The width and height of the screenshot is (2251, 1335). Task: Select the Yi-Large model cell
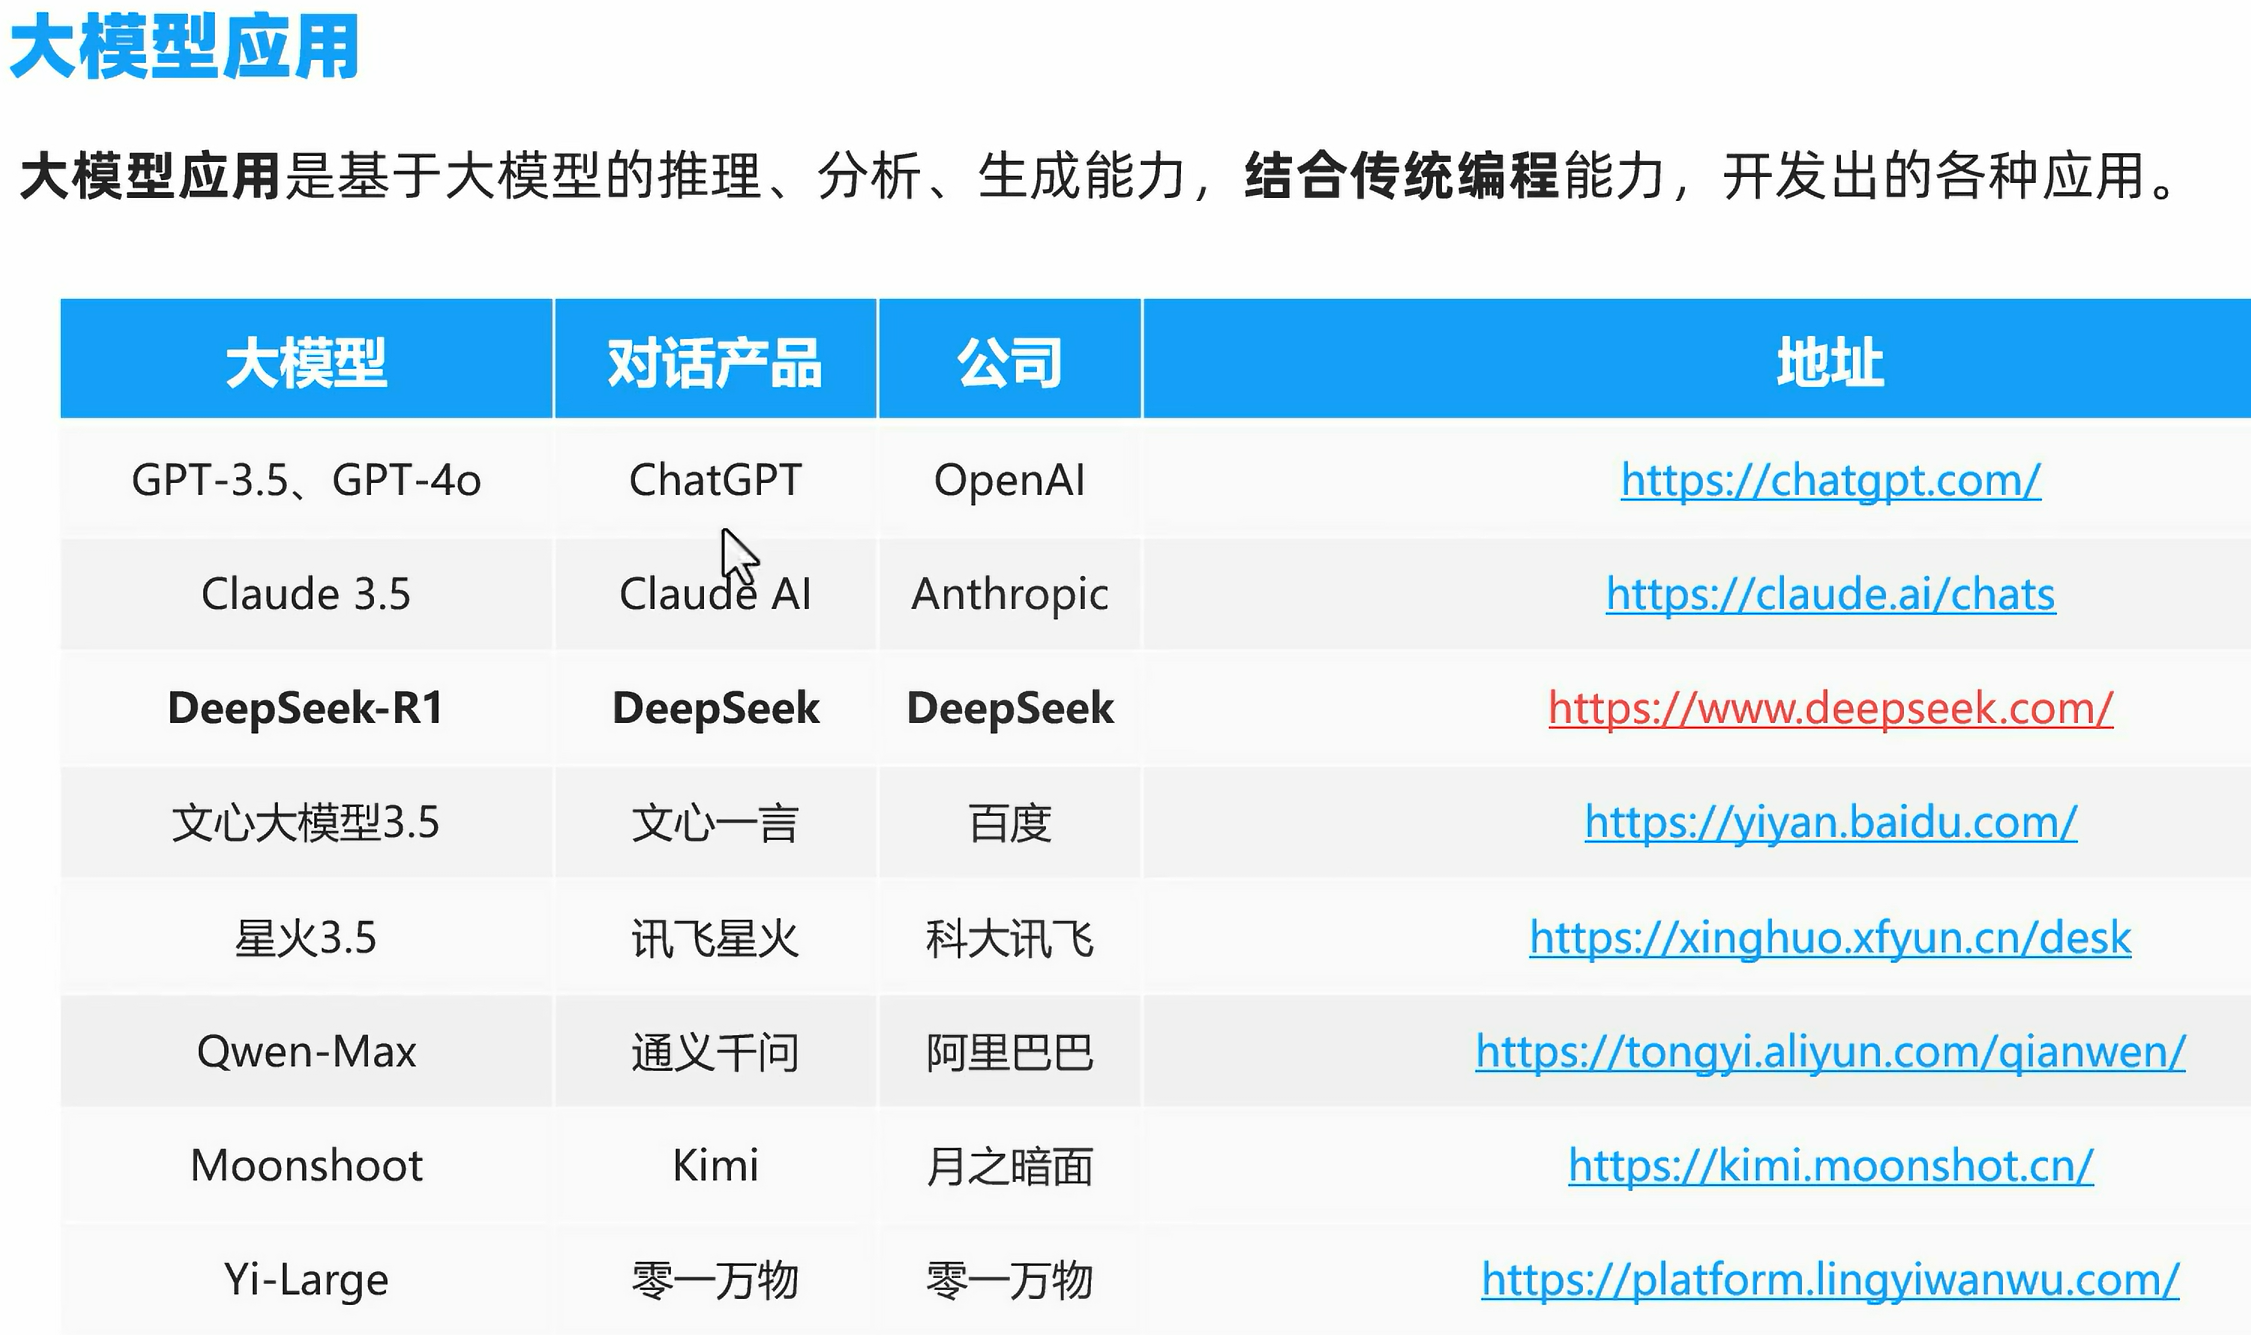[x=306, y=1280]
